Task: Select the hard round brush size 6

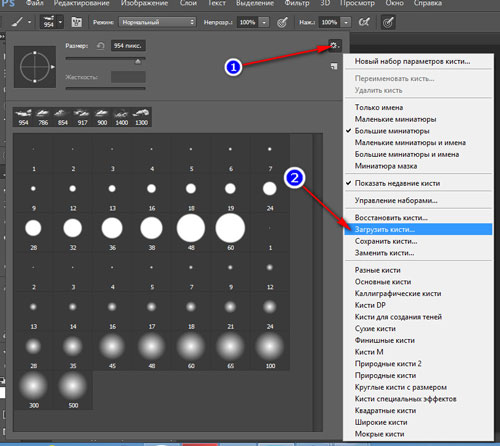Action: 230,154
